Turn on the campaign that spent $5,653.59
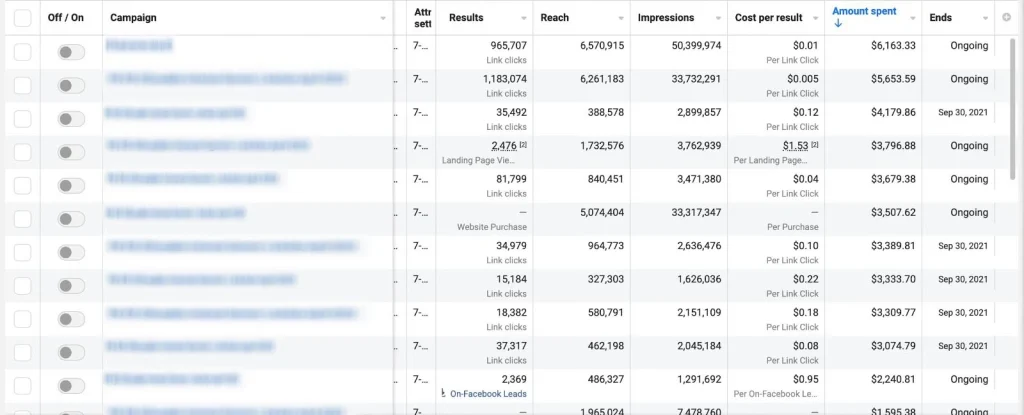 point(71,86)
